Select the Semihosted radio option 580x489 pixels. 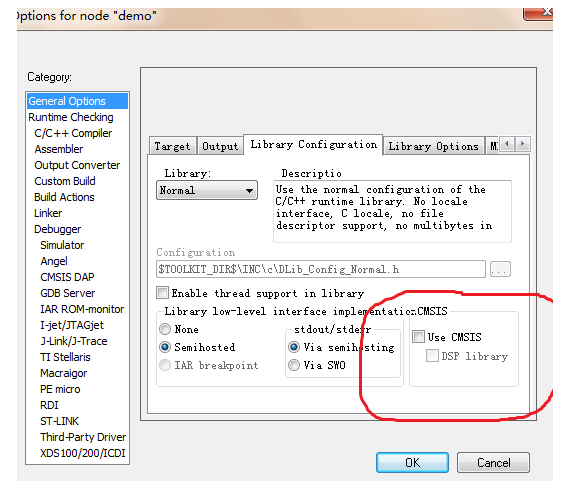[165, 347]
